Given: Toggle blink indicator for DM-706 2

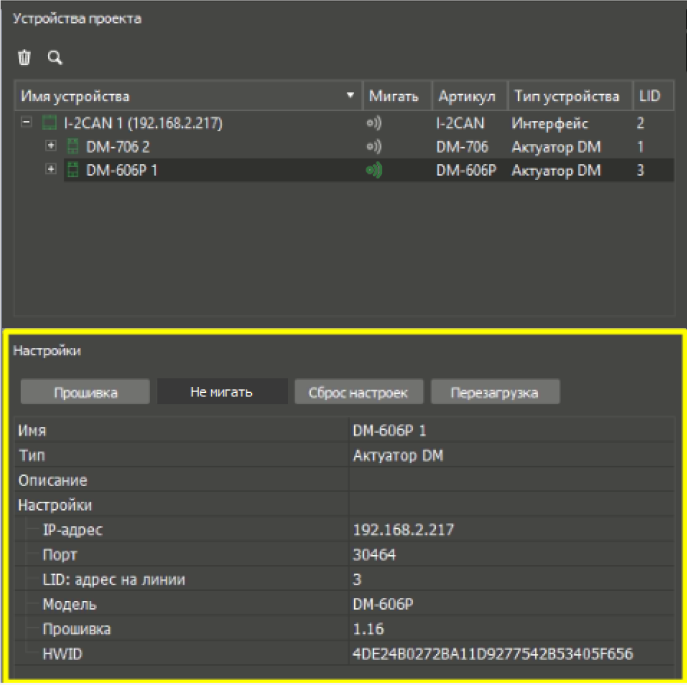Looking at the screenshot, I should (x=374, y=147).
